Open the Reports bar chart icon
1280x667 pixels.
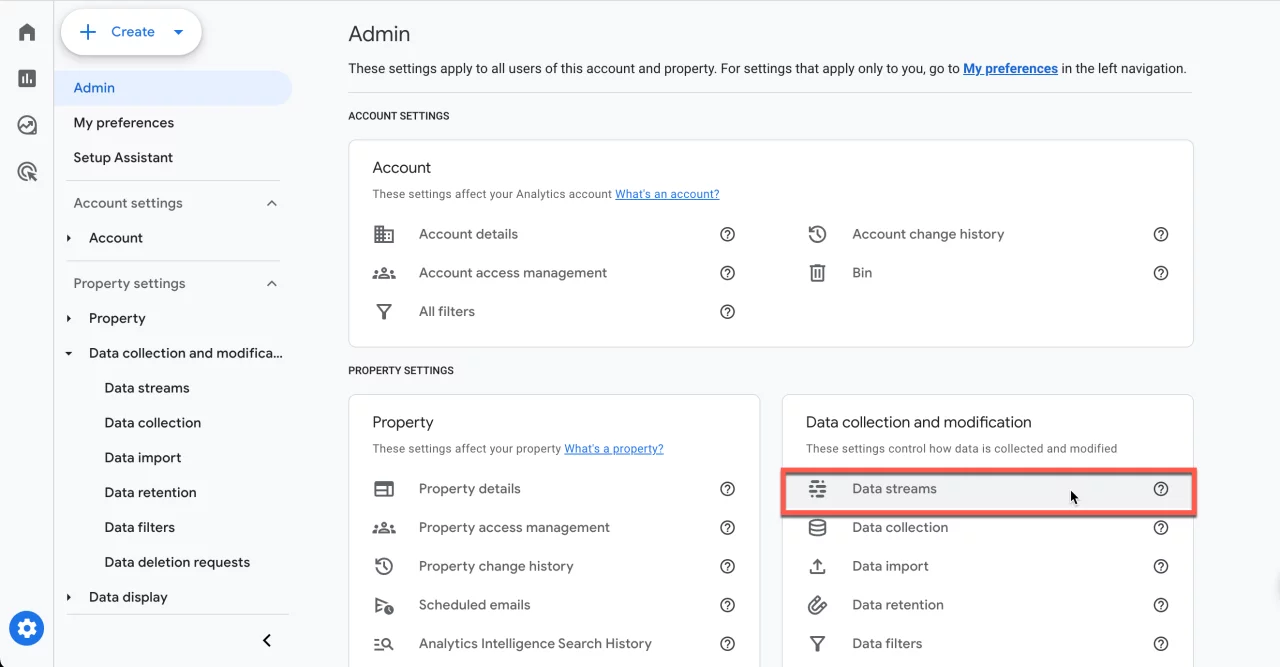click(x=27, y=79)
